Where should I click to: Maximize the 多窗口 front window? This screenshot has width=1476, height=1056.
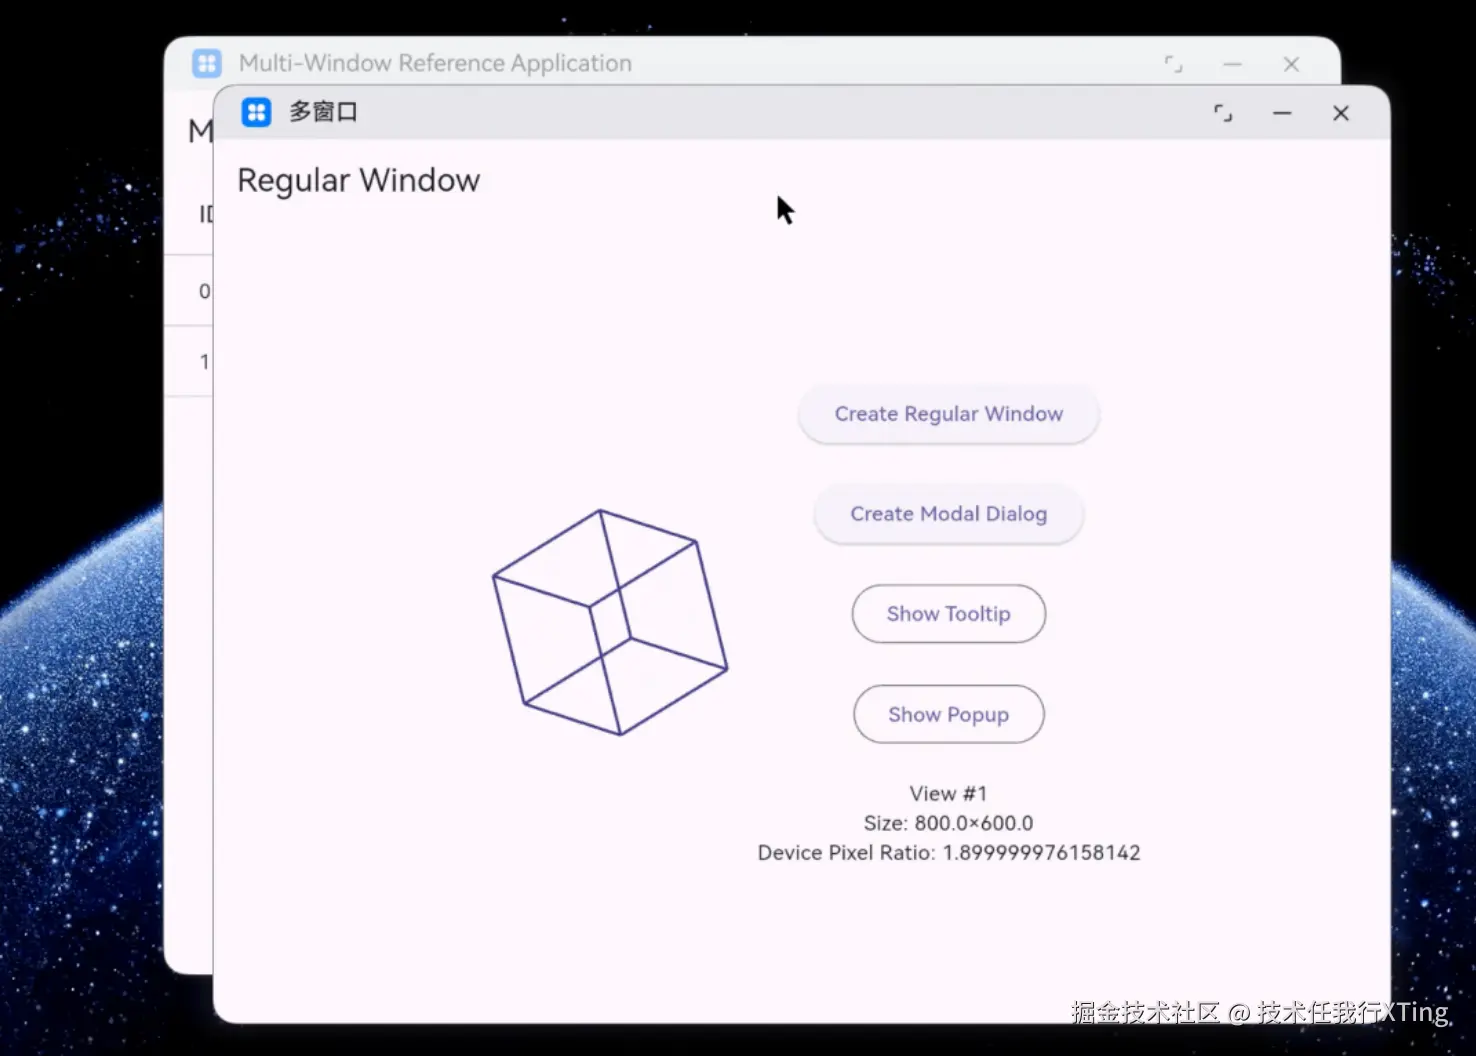point(1223,113)
